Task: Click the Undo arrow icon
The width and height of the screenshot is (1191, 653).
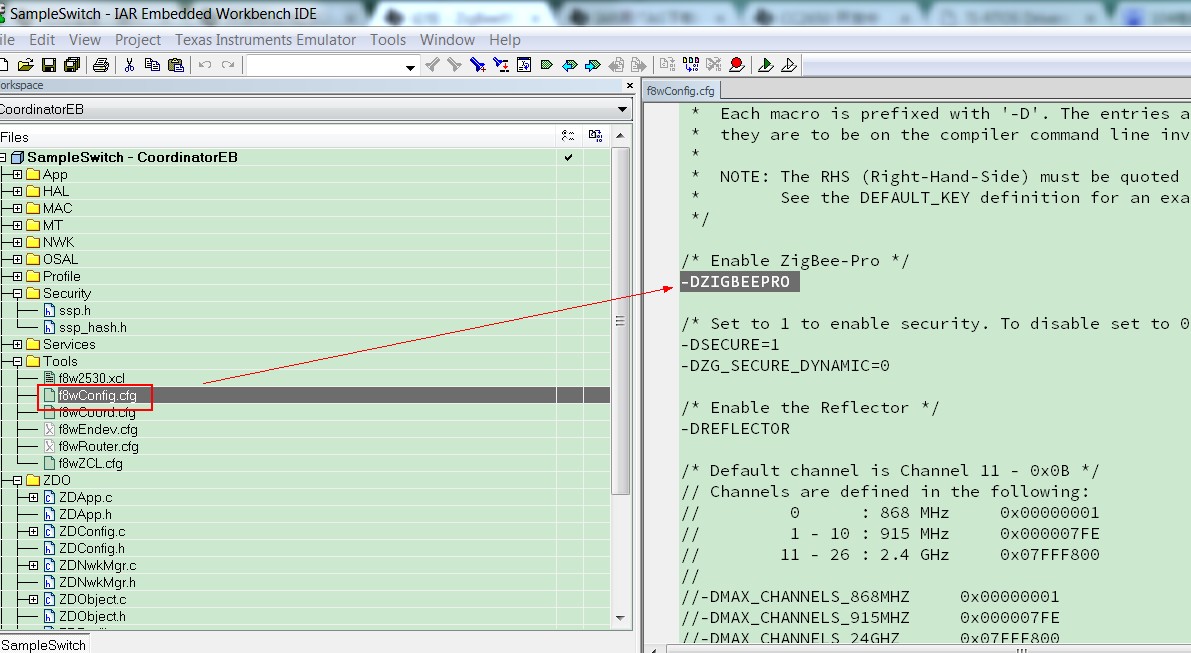Action: [204, 65]
